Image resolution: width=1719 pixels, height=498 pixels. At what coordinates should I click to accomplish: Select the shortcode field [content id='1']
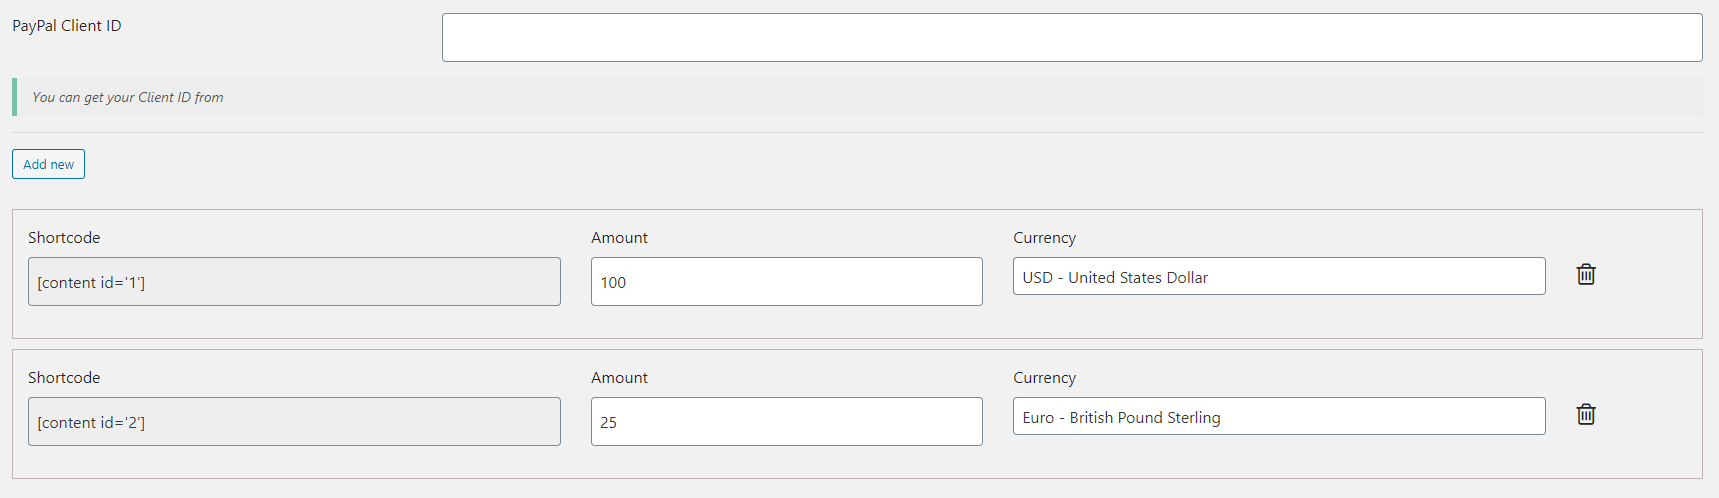tap(294, 281)
